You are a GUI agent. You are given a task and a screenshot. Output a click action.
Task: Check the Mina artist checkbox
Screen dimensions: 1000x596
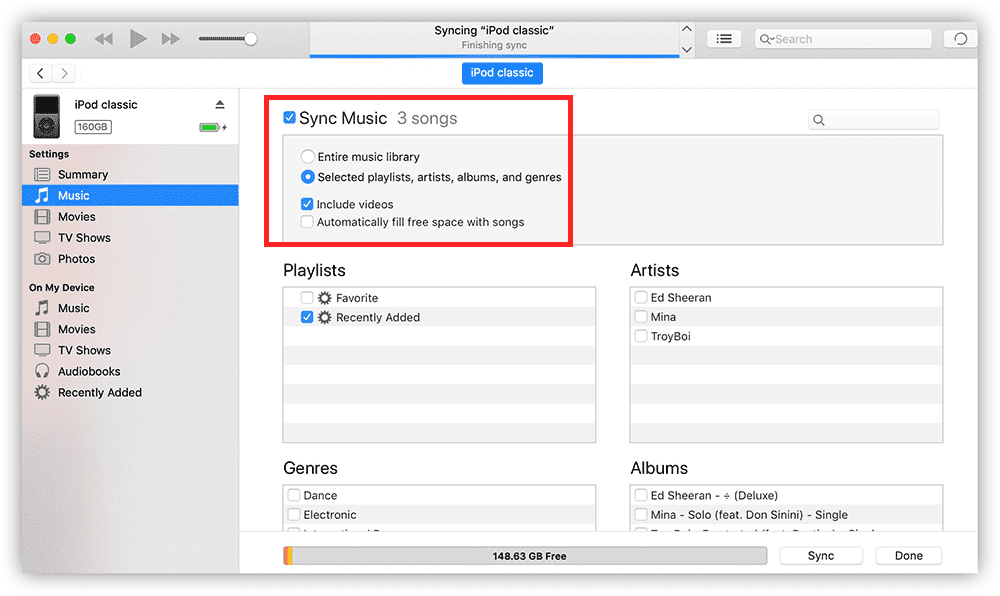[641, 316]
